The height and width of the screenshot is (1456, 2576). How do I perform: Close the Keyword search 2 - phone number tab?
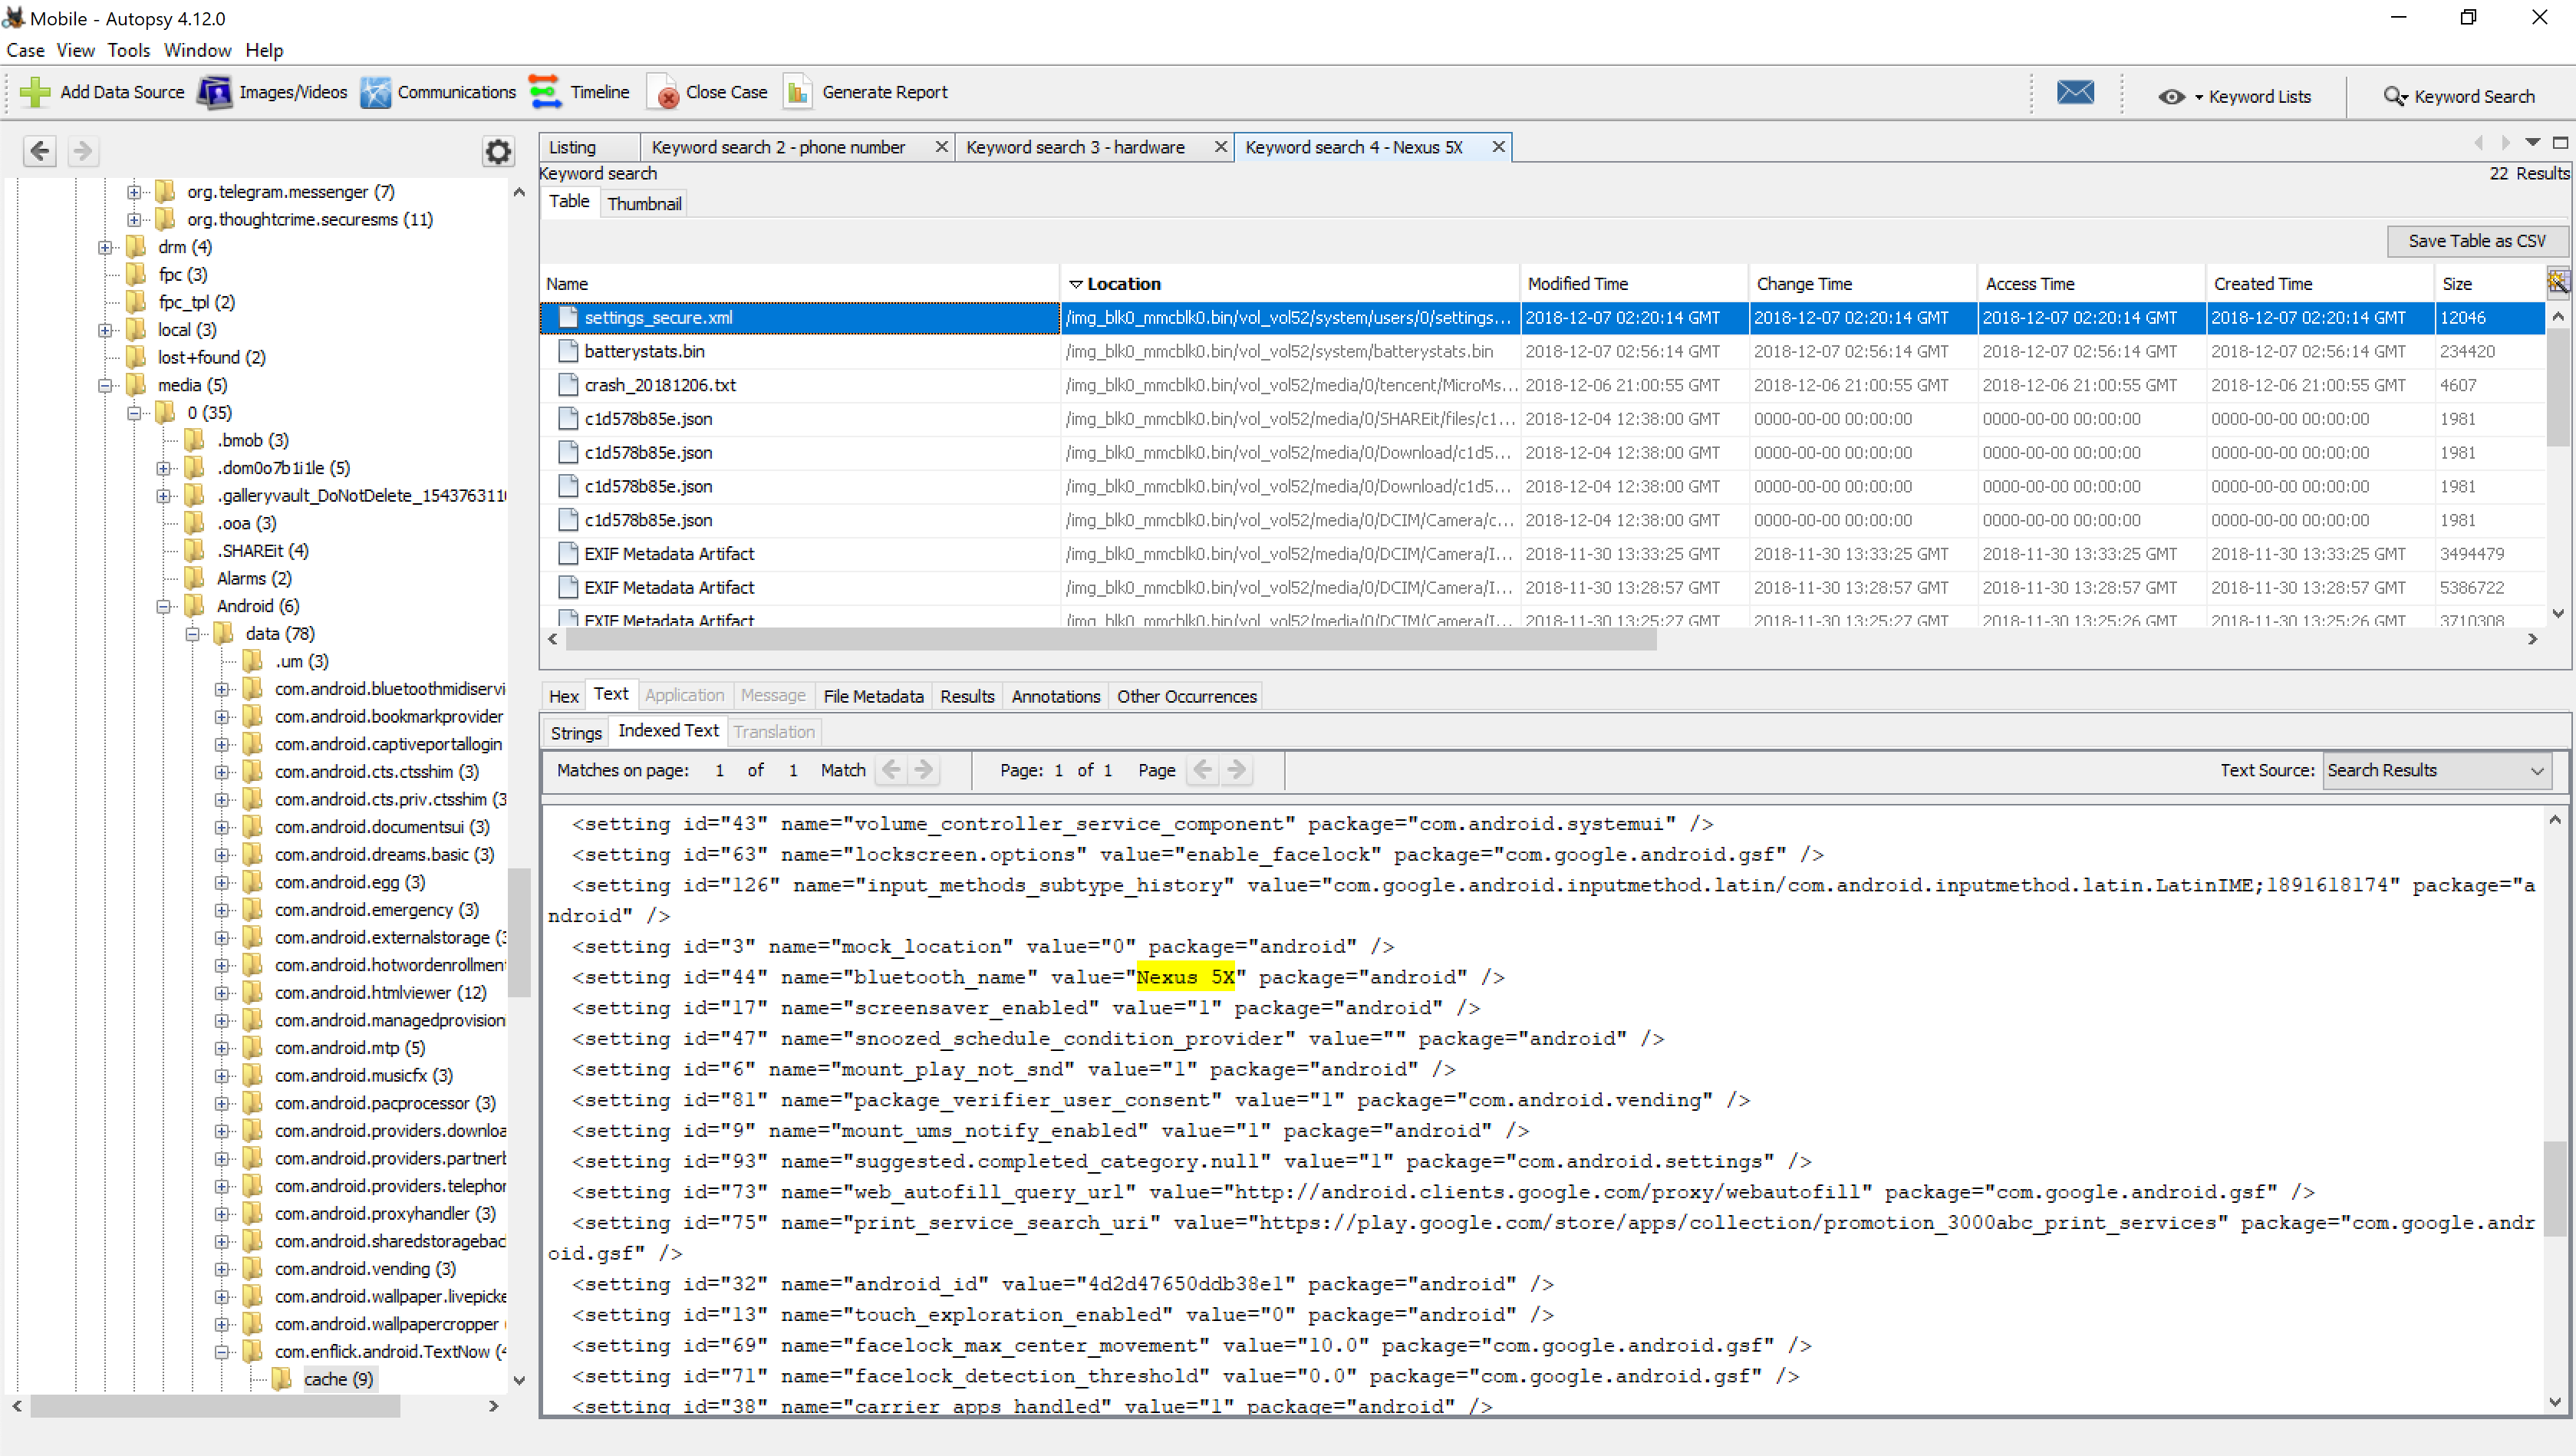point(941,147)
